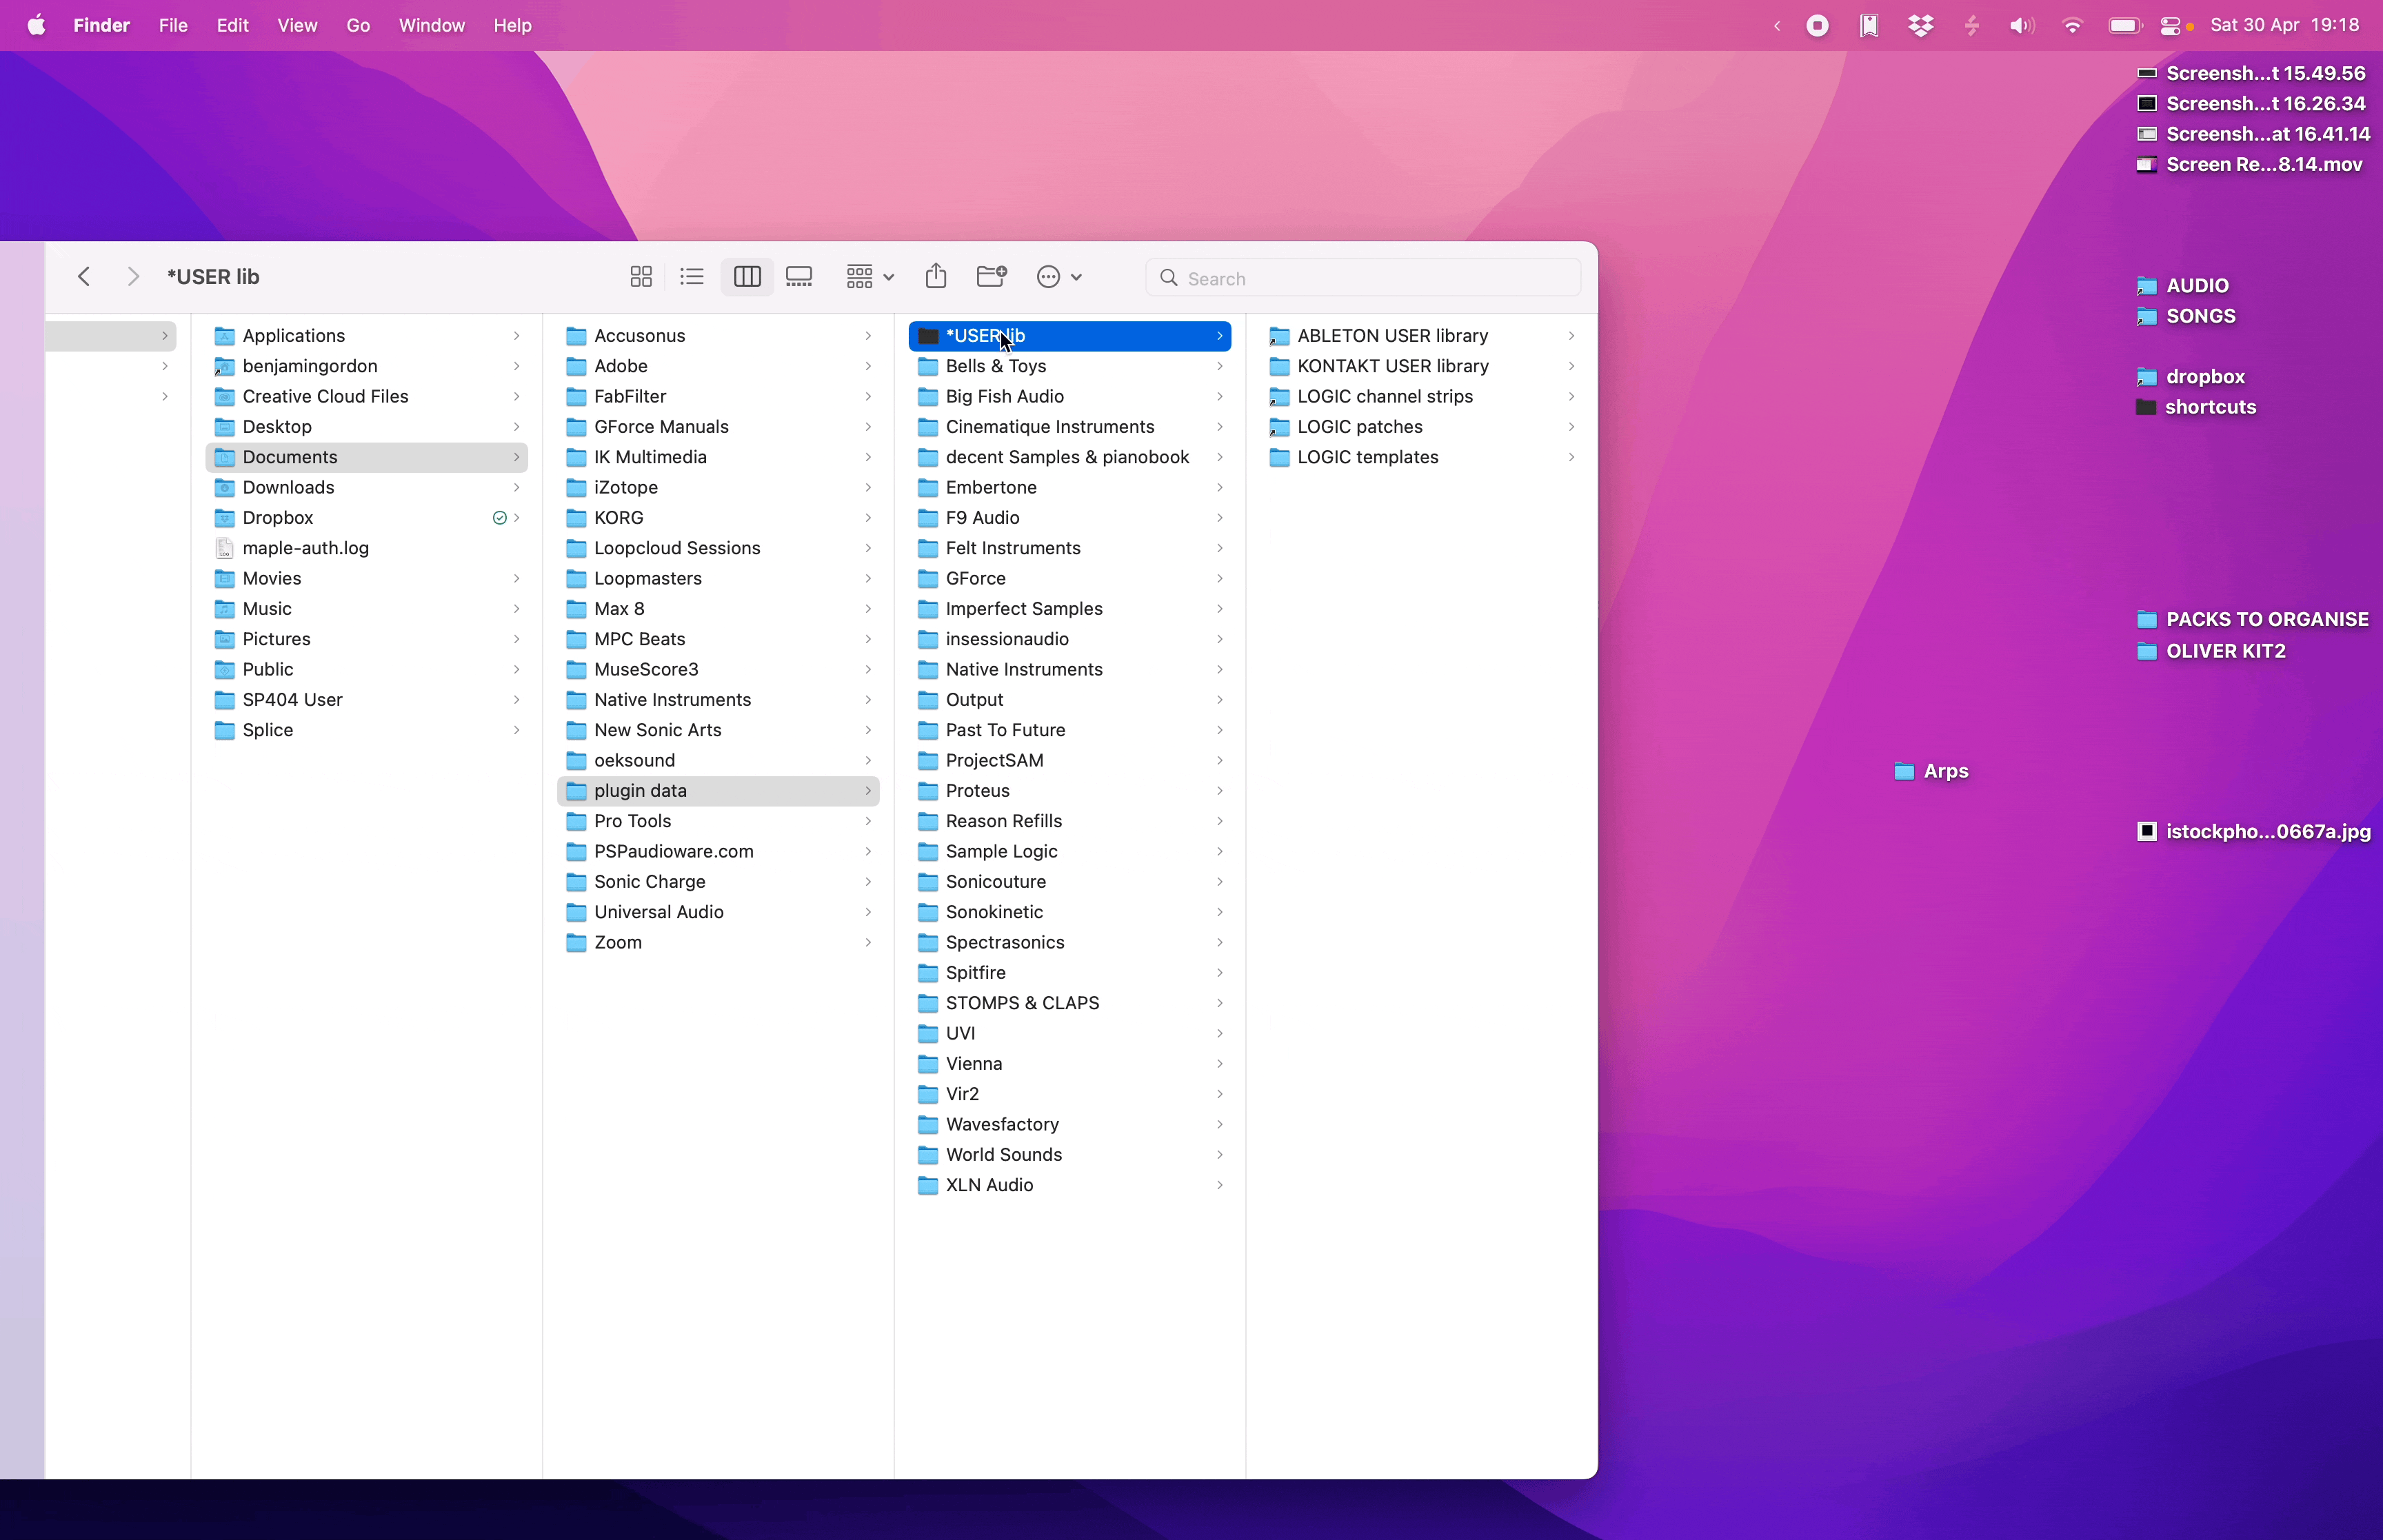Switch to list view in the toolbar
The image size is (2383, 1540).
[x=692, y=277]
